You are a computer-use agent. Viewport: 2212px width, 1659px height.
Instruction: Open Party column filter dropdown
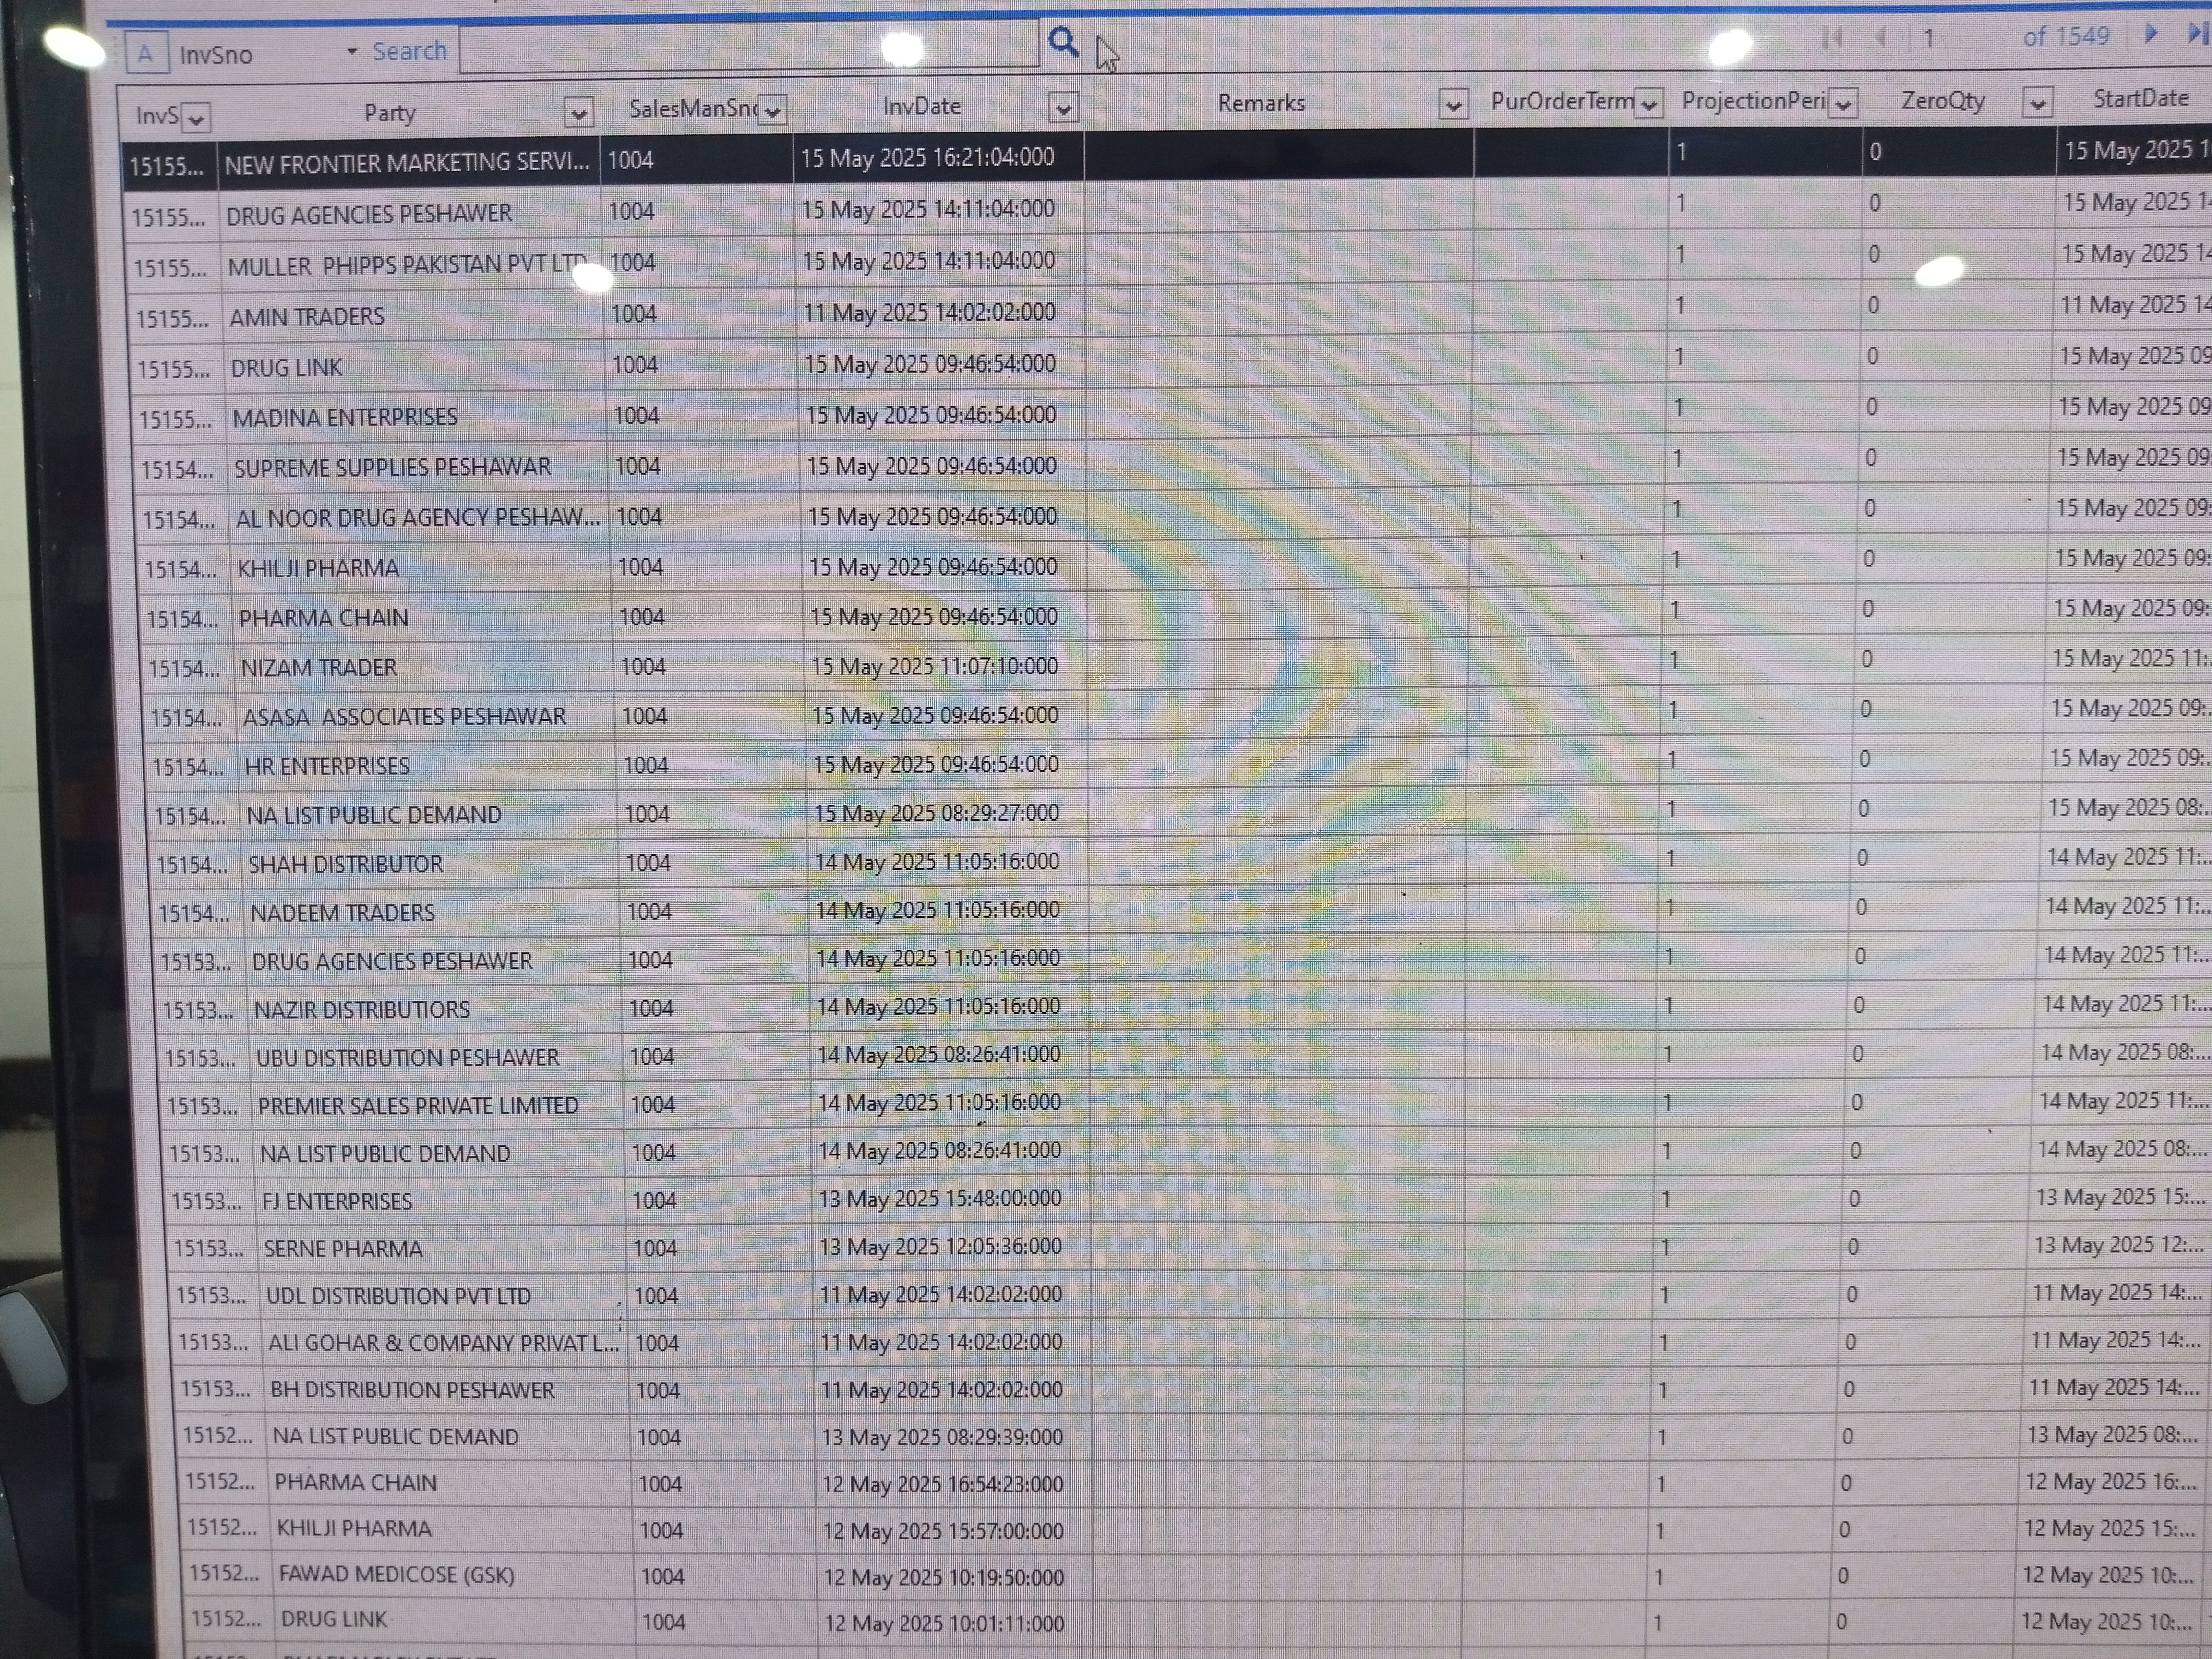[578, 113]
